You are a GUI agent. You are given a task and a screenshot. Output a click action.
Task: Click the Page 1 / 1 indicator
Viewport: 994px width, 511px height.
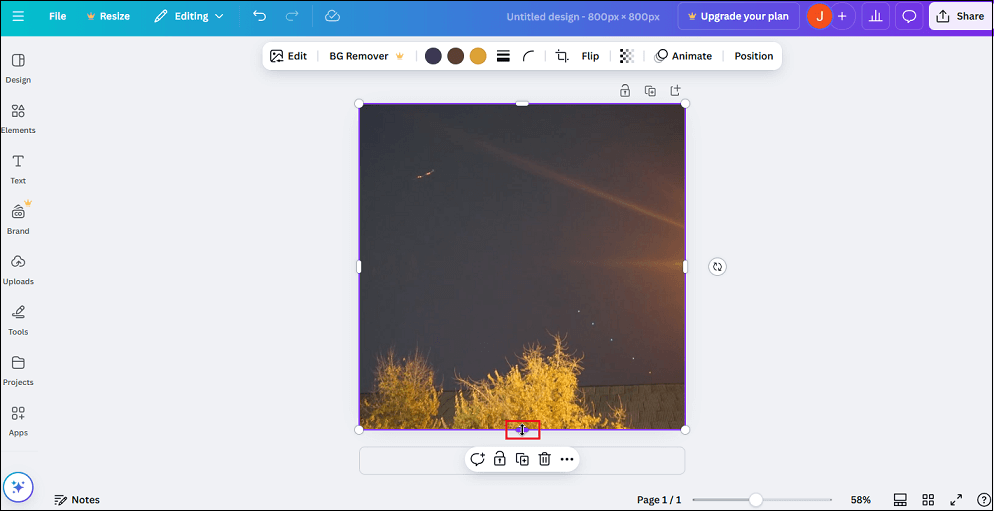point(659,500)
